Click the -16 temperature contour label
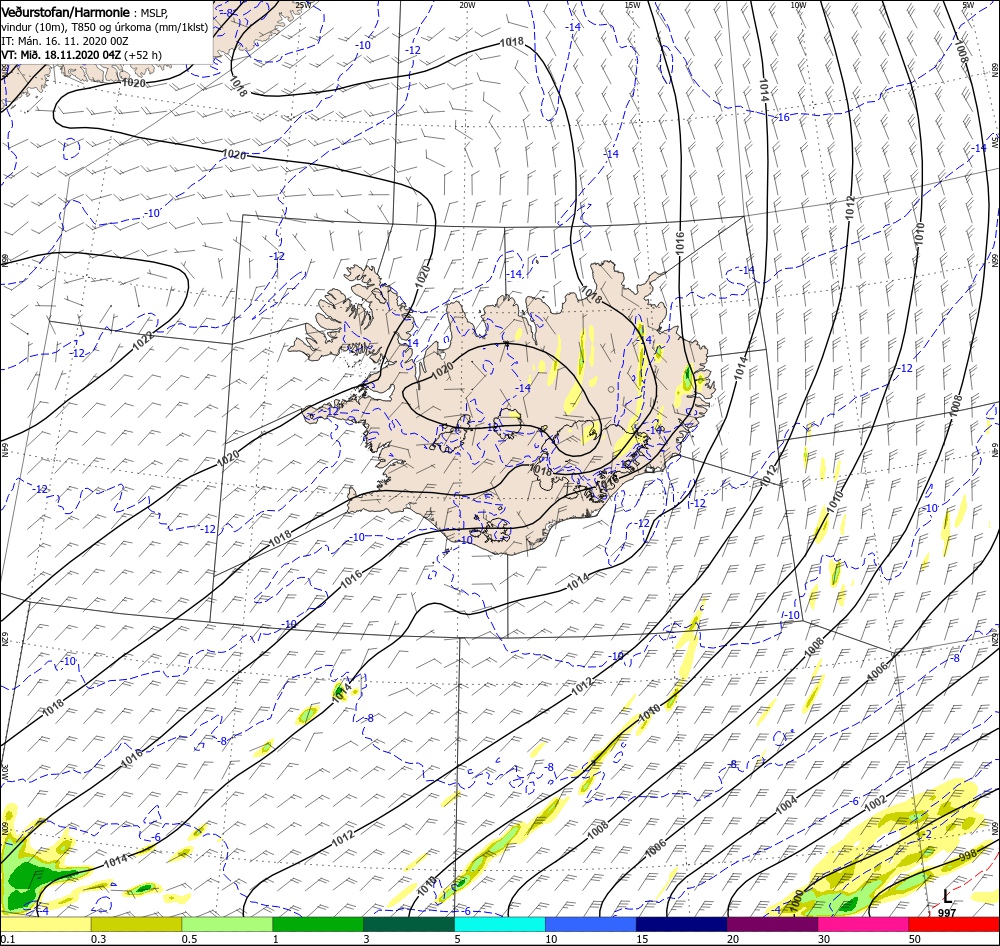This screenshot has height=946, width=1000. tap(783, 117)
